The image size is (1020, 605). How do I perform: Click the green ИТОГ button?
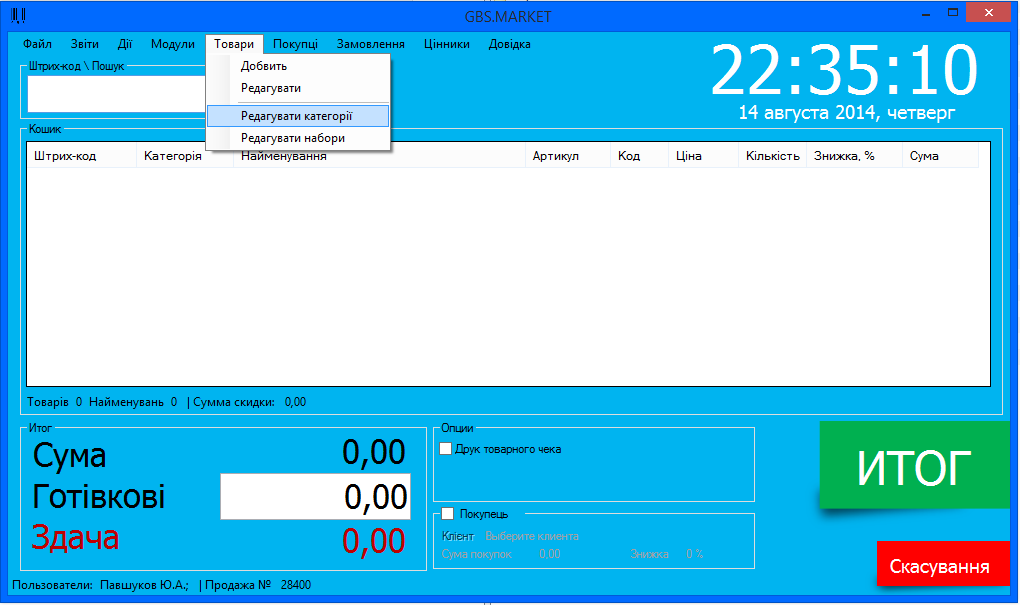click(x=914, y=465)
